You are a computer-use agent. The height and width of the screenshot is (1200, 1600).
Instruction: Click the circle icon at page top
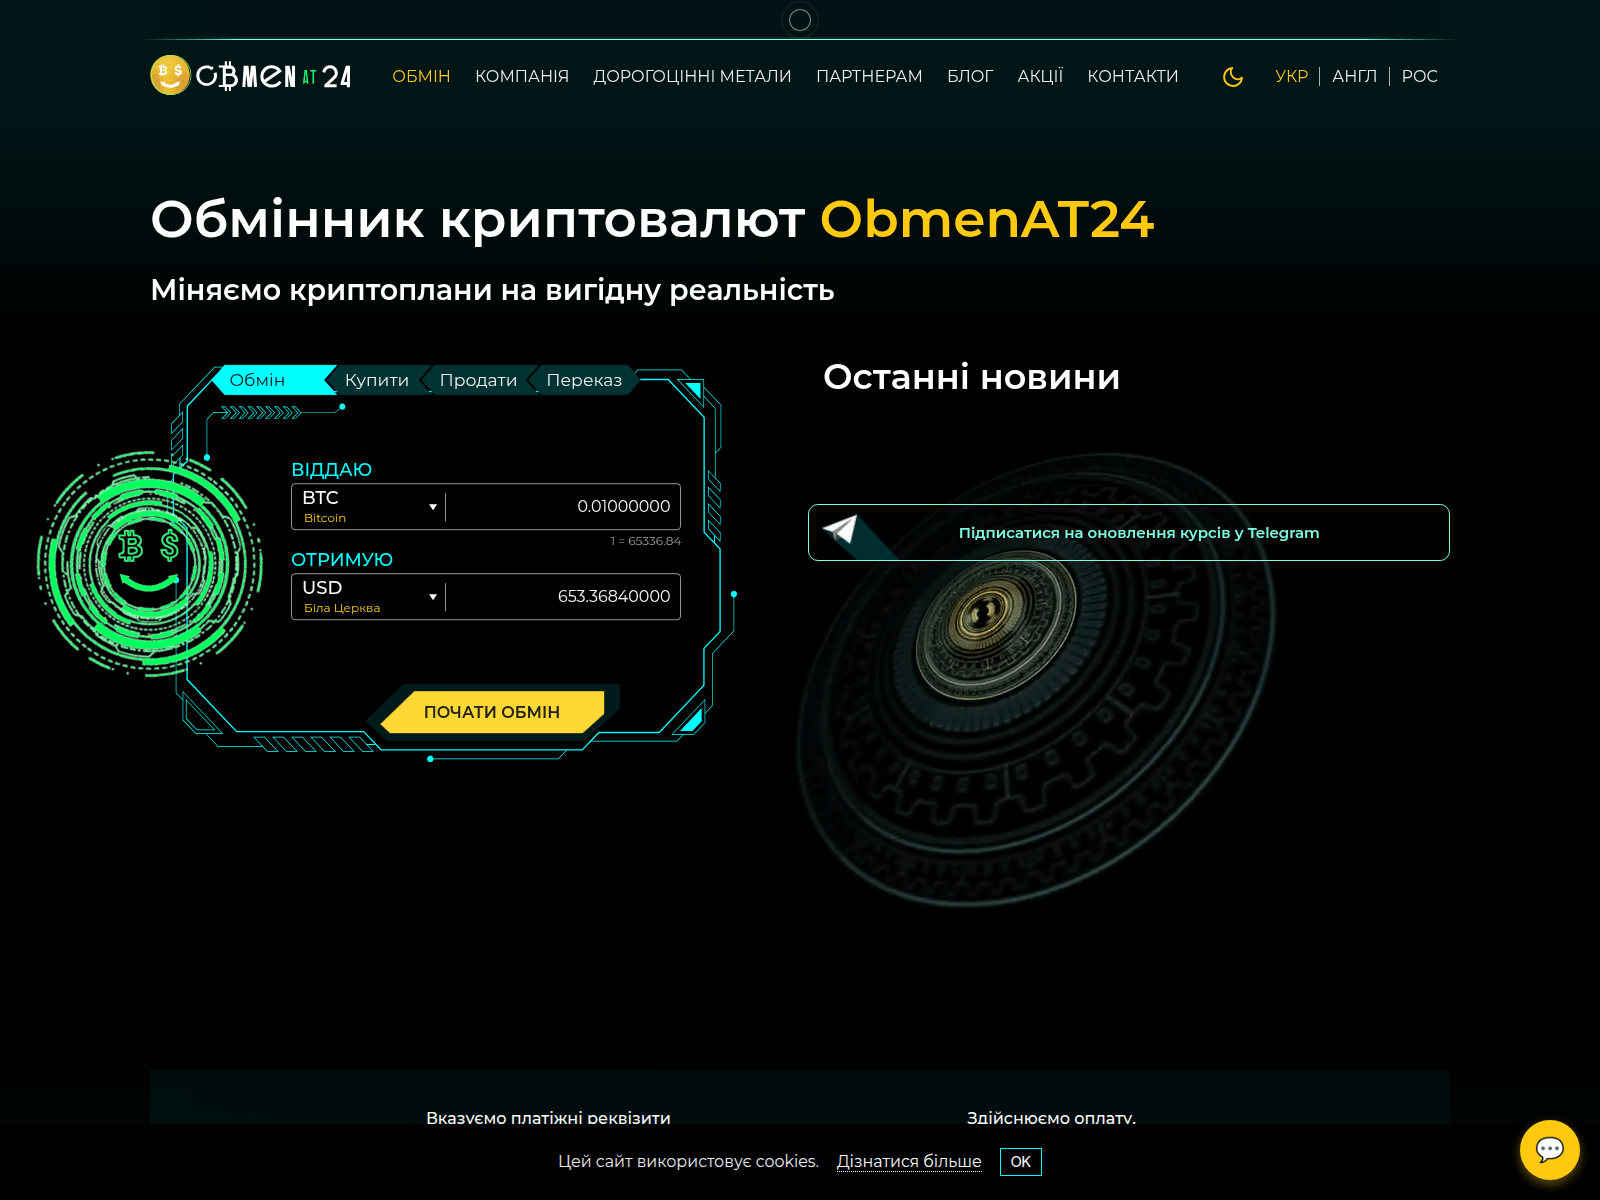[x=800, y=20]
